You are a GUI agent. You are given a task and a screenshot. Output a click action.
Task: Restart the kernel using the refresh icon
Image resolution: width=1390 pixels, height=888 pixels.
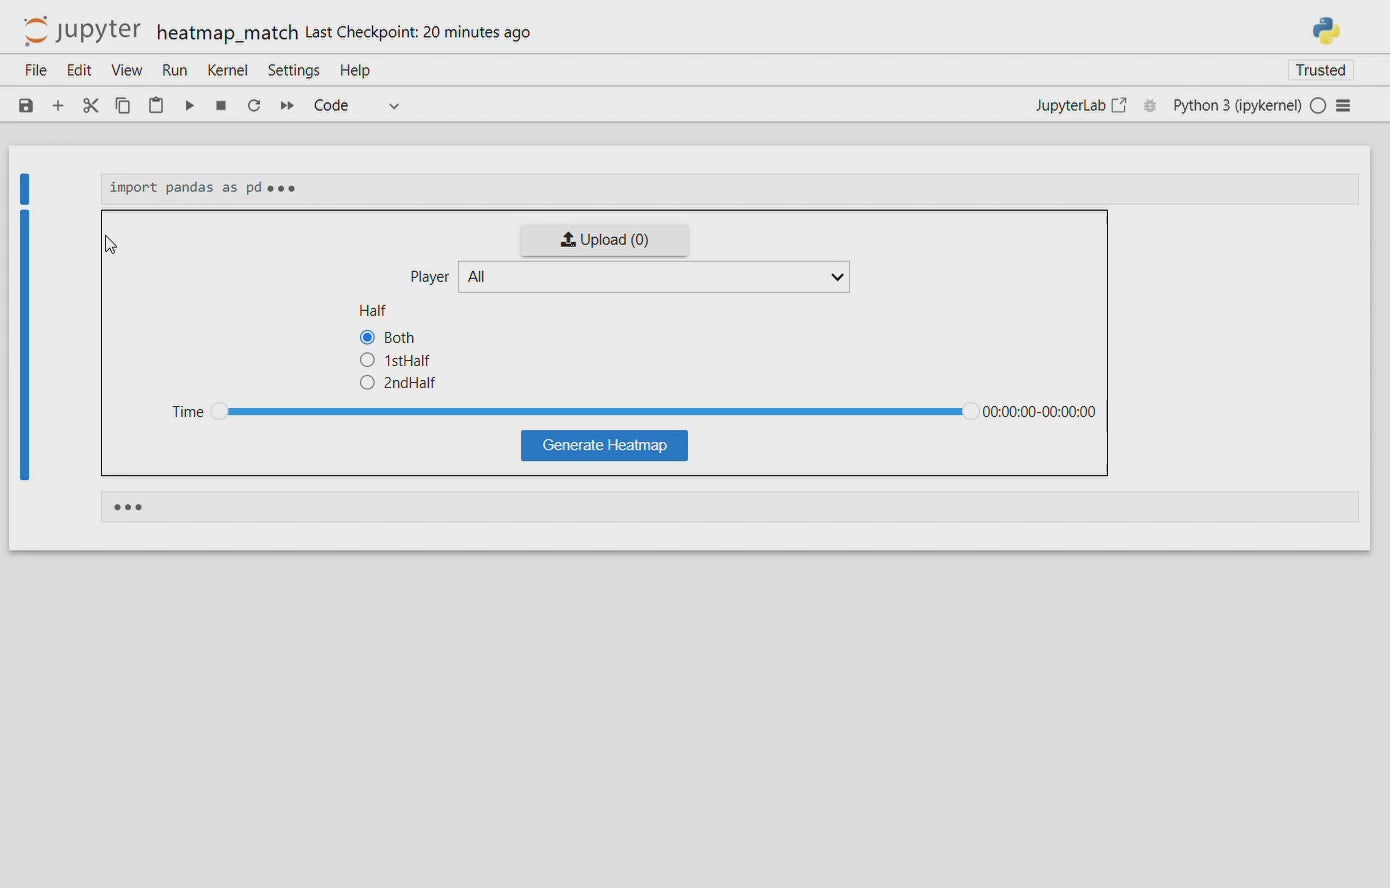click(x=254, y=106)
